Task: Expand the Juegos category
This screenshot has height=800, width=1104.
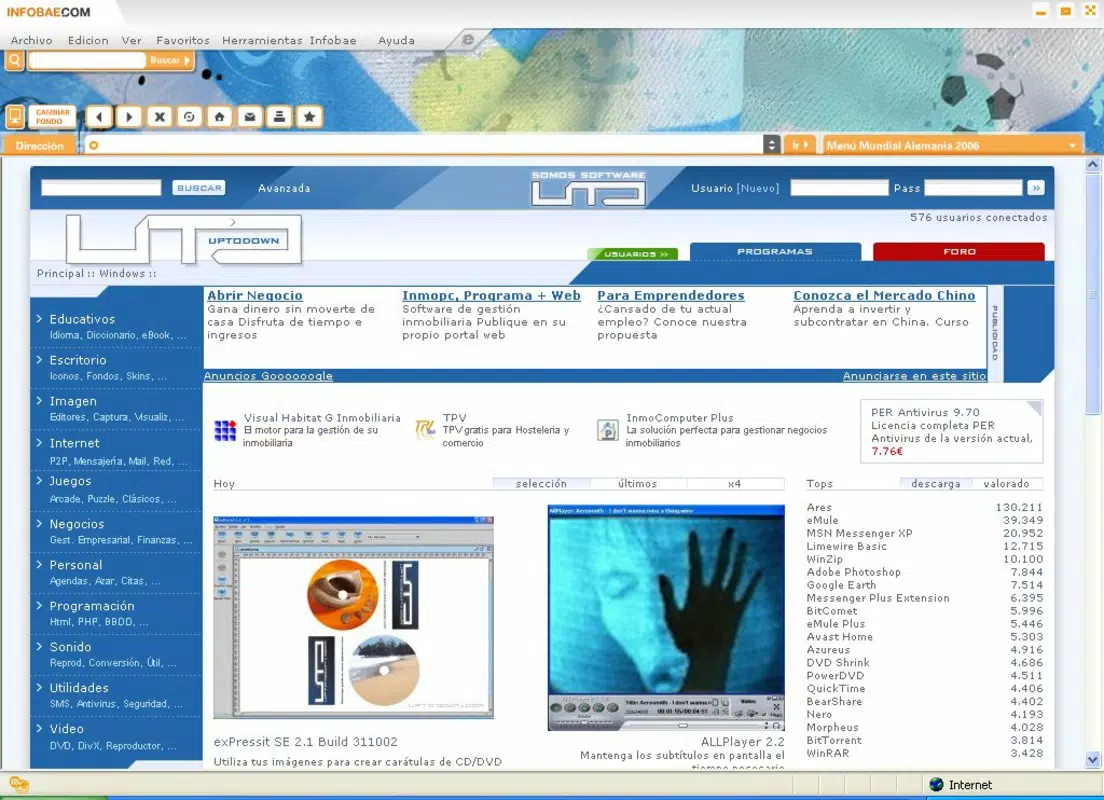Action: click(70, 481)
